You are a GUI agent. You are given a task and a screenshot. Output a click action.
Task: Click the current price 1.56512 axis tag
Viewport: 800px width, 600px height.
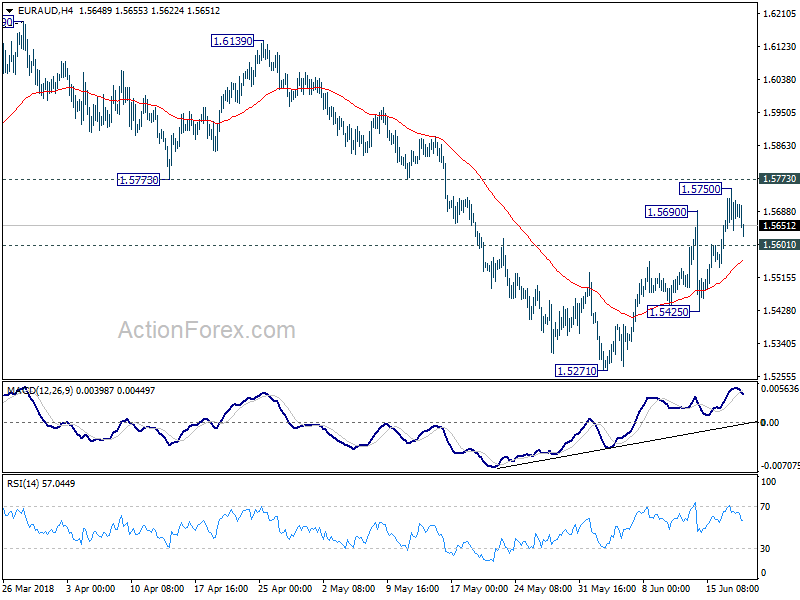pos(779,226)
